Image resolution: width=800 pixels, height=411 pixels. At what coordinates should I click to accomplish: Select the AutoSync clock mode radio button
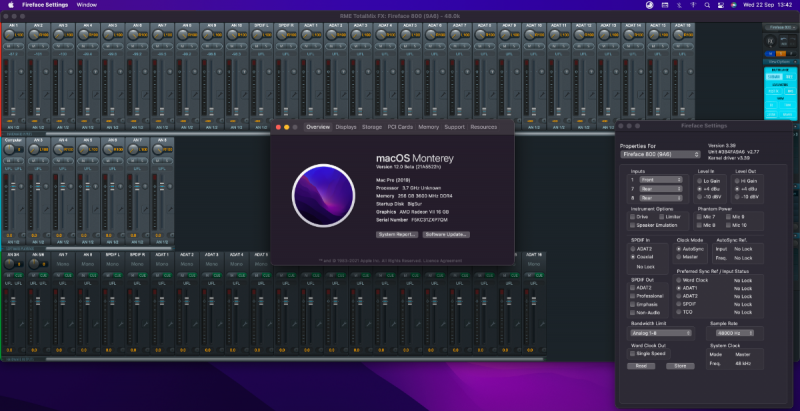(680, 247)
